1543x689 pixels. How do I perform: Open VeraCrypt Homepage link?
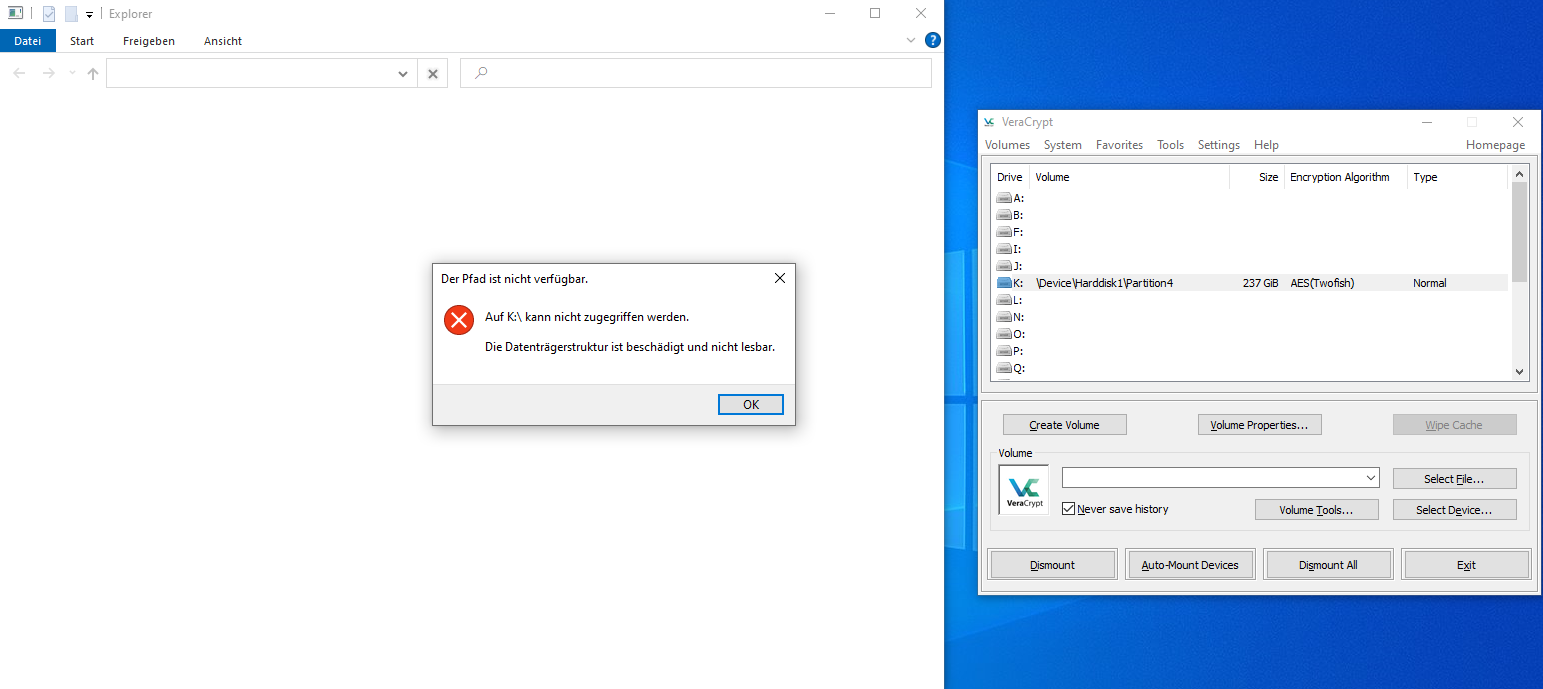tap(1495, 145)
